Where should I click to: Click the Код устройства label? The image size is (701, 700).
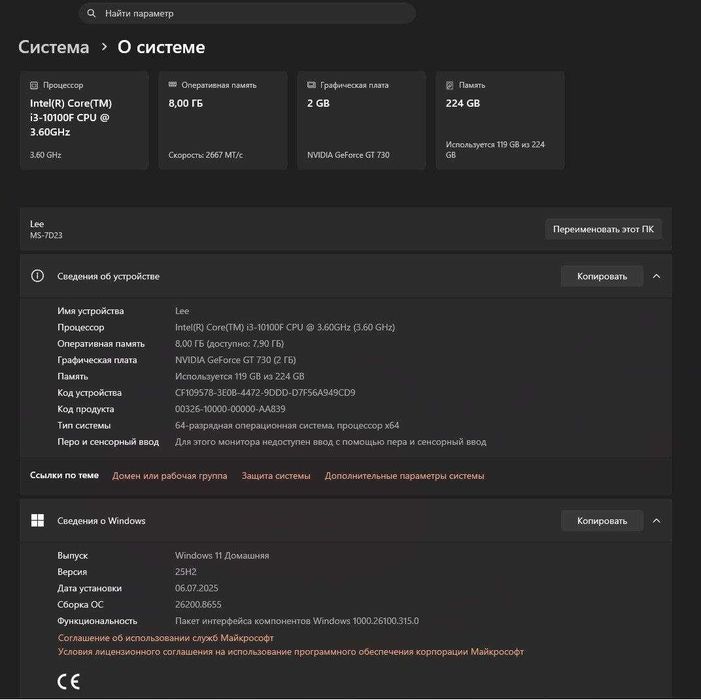pos(89,392)
